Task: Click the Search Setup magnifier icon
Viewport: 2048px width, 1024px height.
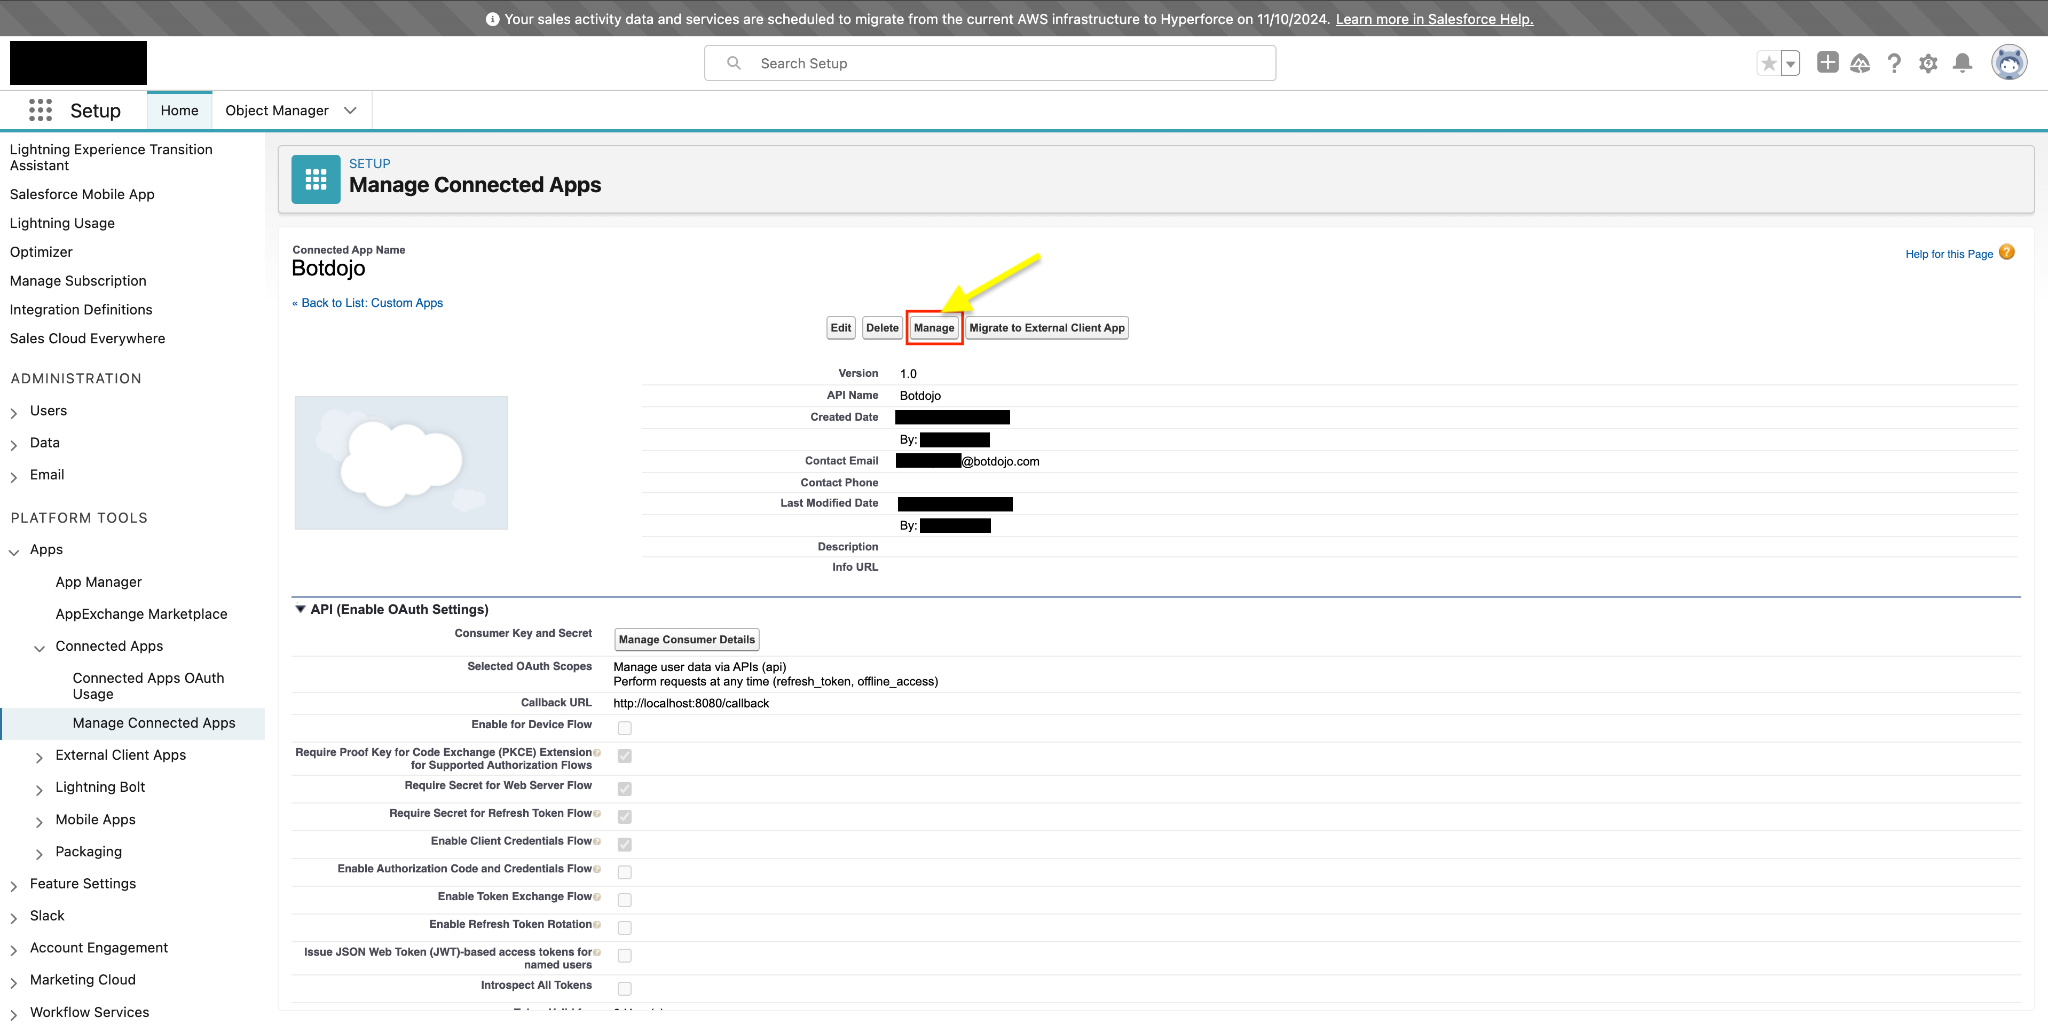Action: pos(734,63)
